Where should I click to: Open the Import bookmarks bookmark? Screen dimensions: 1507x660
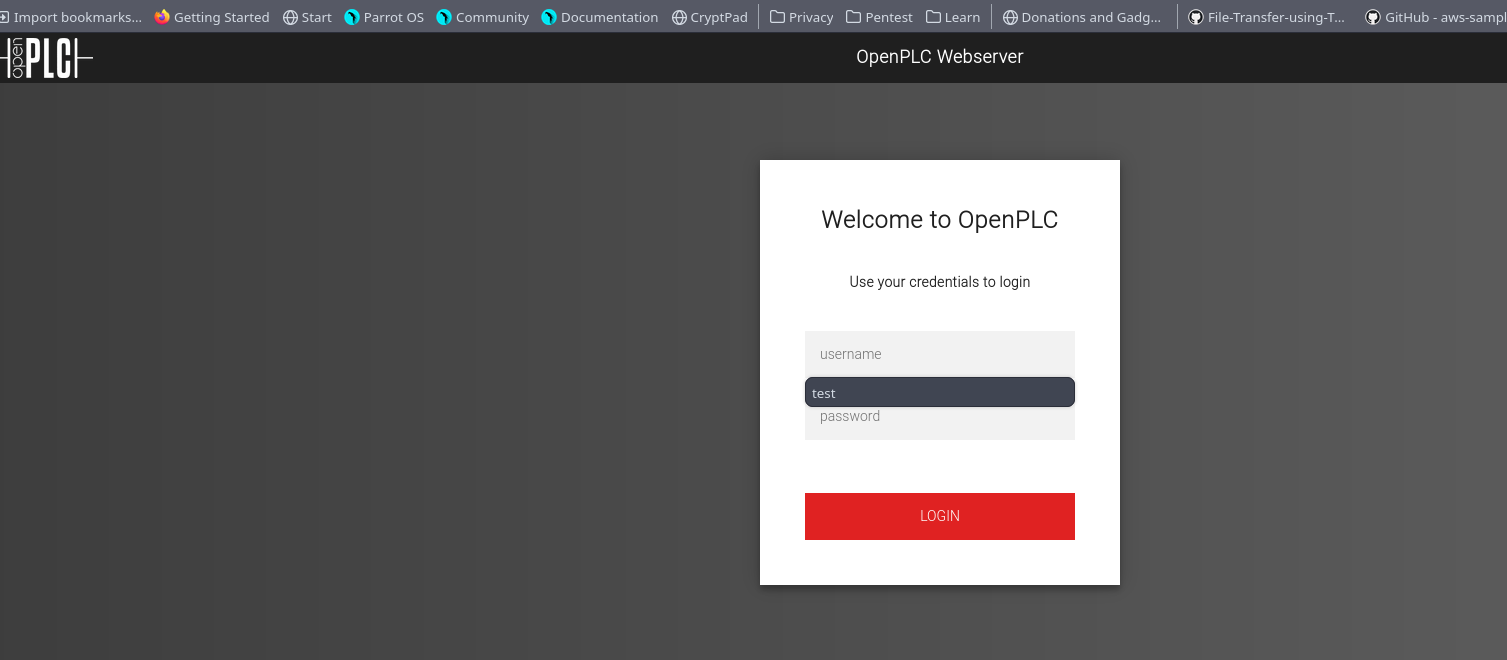(x=70, y=17)
